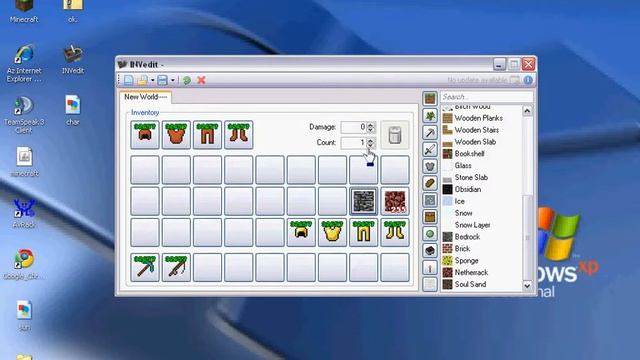This screenshot has width=640, height=360.
Task: Select the leather chestplate armor slot
Action: pos(176,134)
